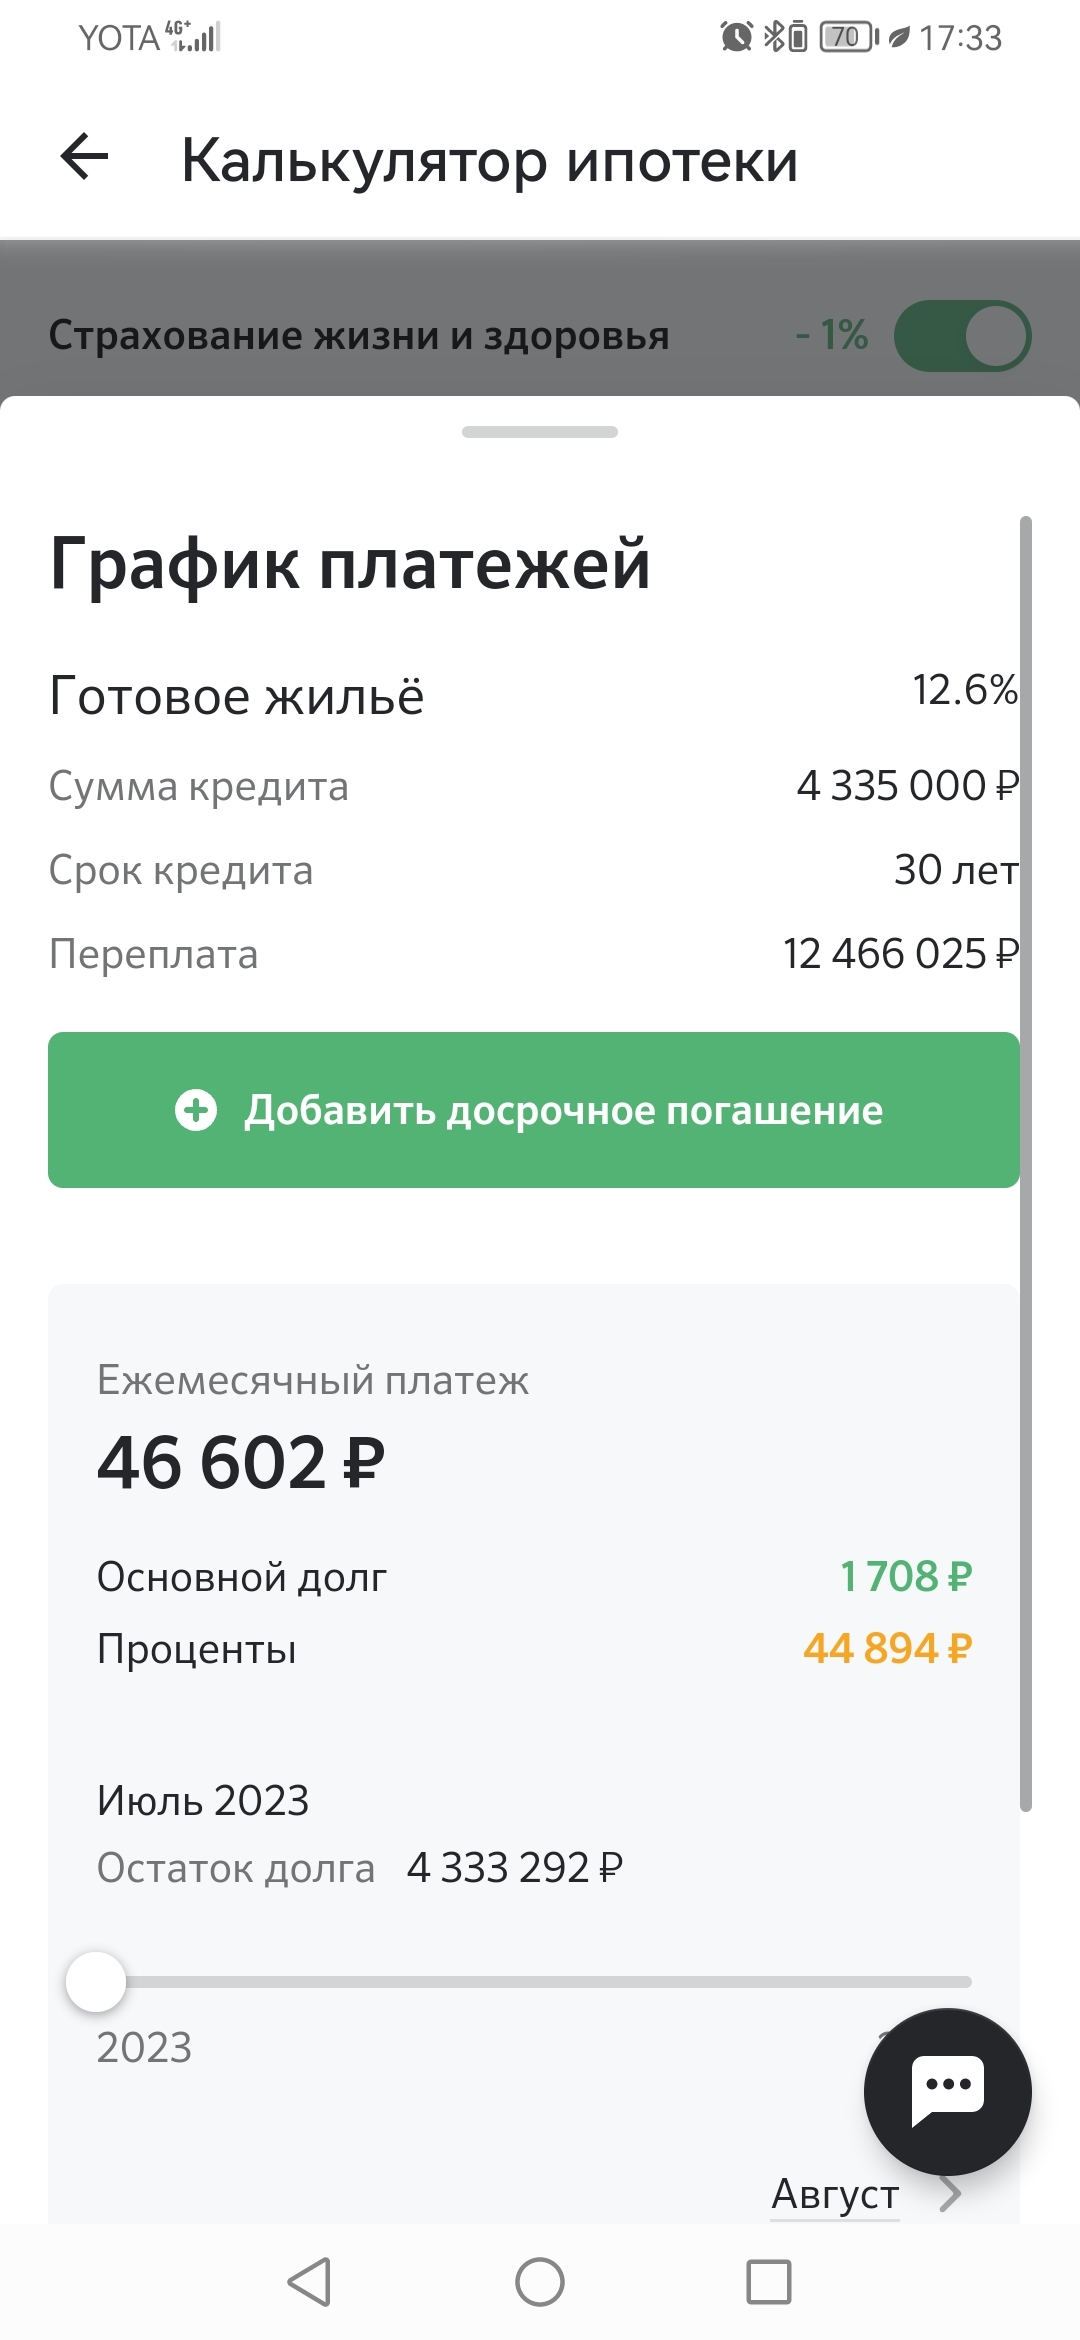Image resolution: width=1080 pixels, height=2340 pixels.
Task: Tap the plus icon on the green button
Action: 196,1110
